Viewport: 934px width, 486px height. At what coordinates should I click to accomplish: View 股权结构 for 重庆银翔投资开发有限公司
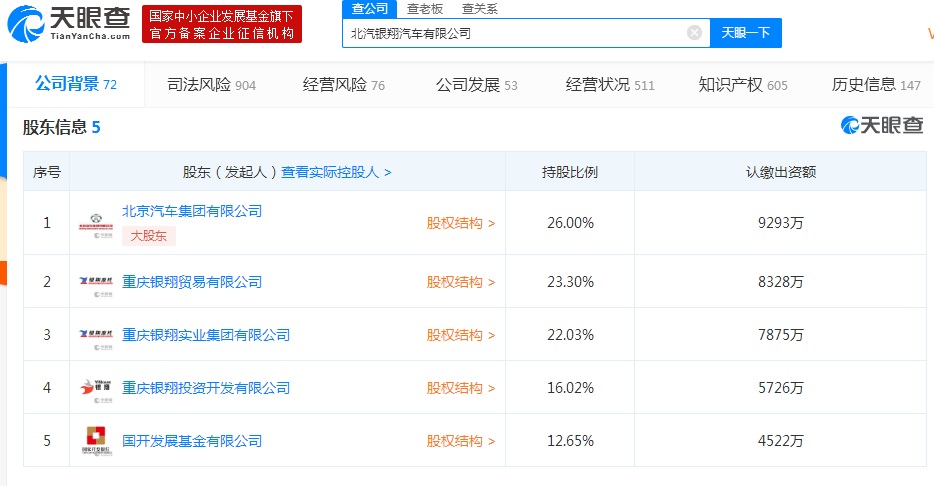coord(460,388)
